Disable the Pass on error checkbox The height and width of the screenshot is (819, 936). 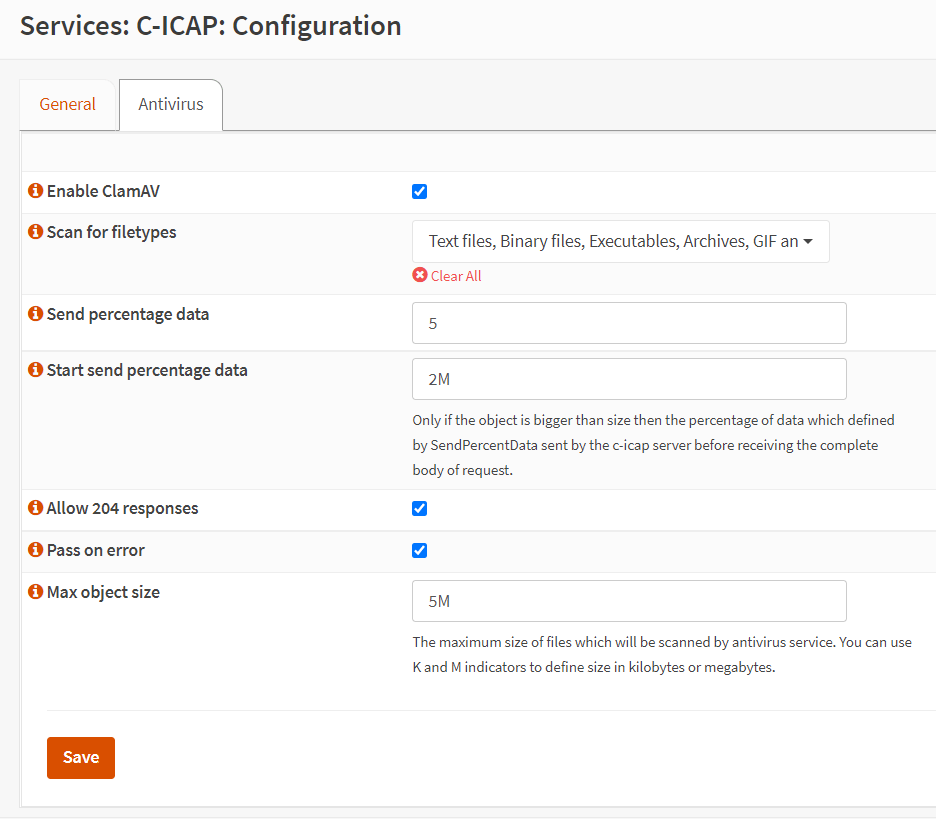(x=420, y=550)
